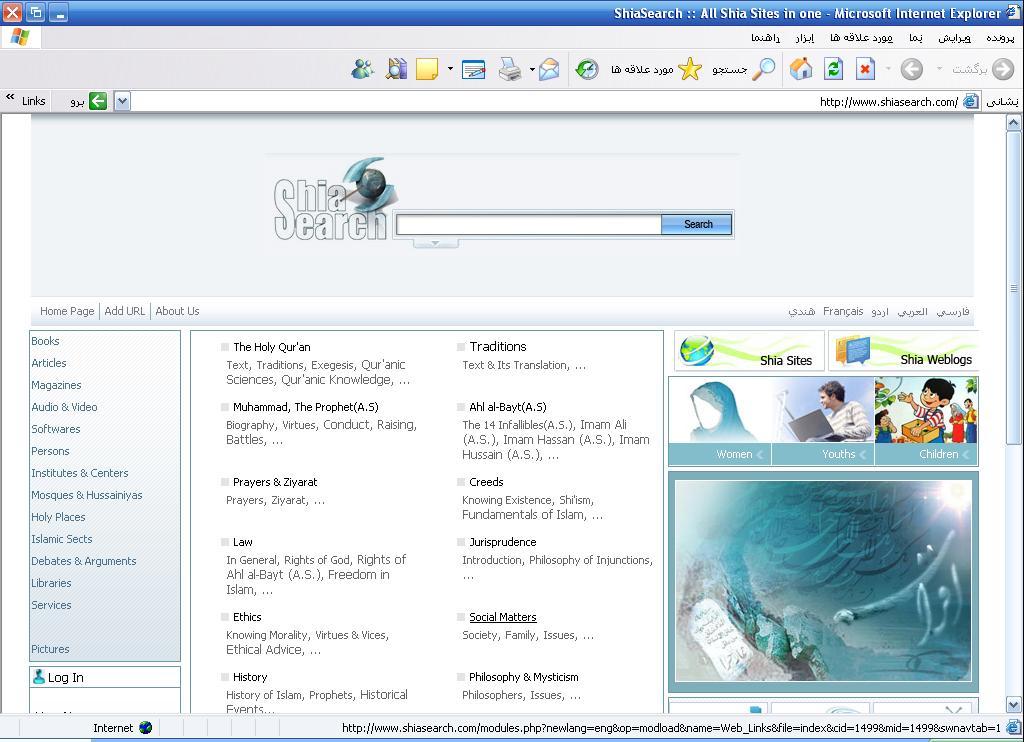Click the Mail envelope toolbar icon
This screenshot has width=1024, height=742.
(x=549, y=69)
